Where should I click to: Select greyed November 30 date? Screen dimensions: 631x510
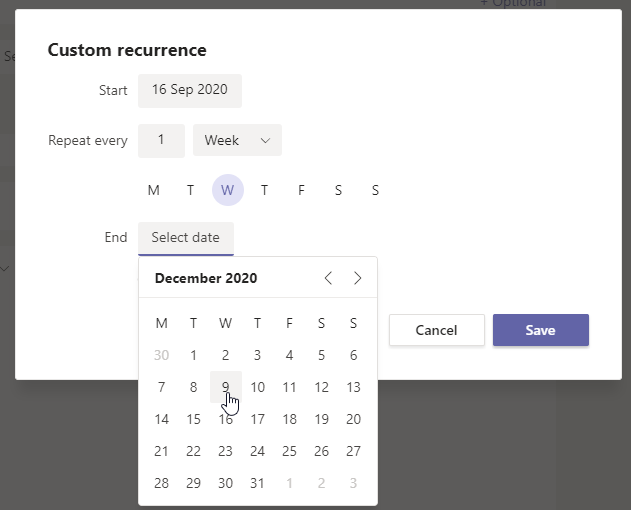(162, 355)
